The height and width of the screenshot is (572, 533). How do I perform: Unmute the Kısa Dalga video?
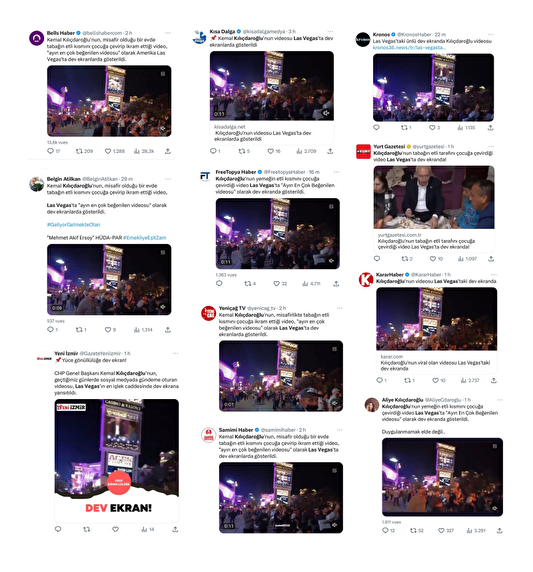[x=326, y=113]
